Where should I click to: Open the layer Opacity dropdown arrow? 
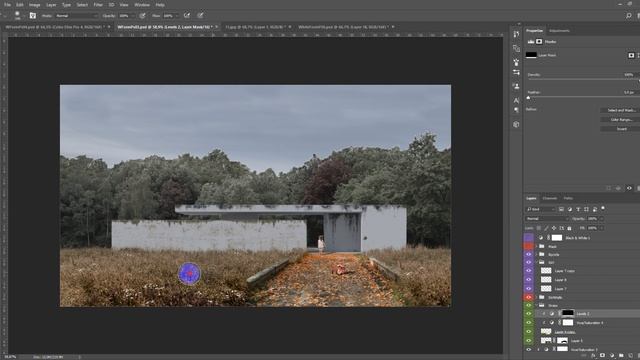(x=602, y=219)
